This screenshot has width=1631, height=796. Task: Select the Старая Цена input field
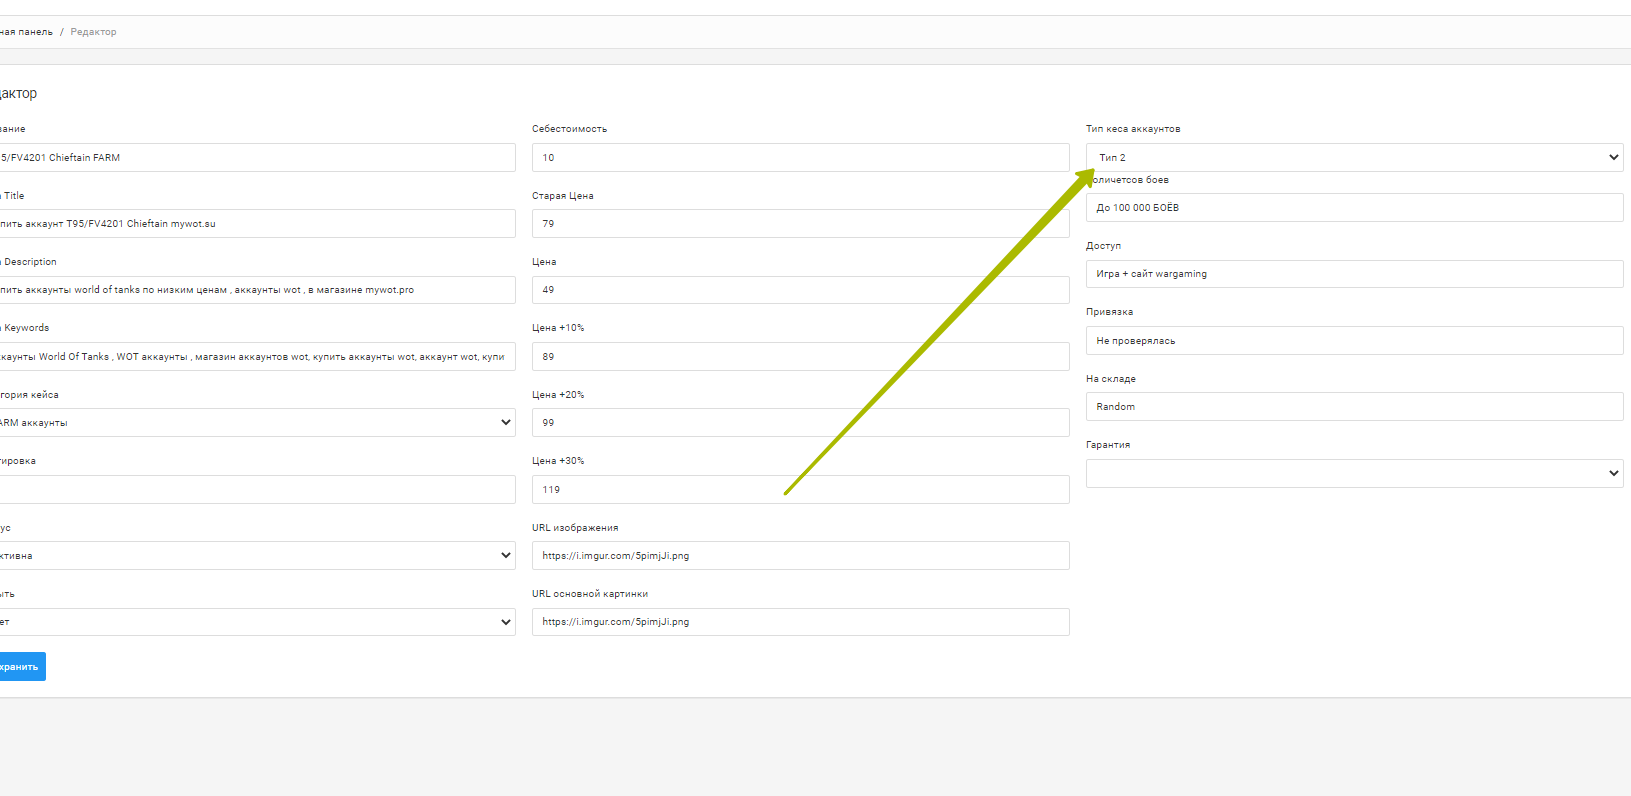pos(800,223)
